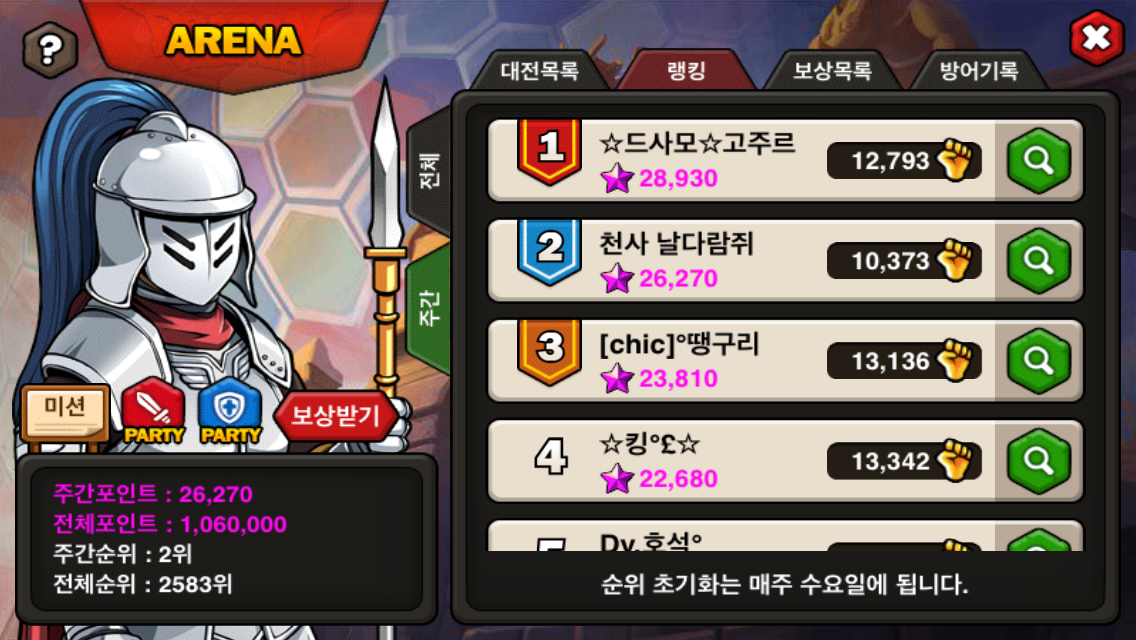Tap the fist power icon for rank 1
This screenshot has width=1136, height=640.
[x=955, y=159]
